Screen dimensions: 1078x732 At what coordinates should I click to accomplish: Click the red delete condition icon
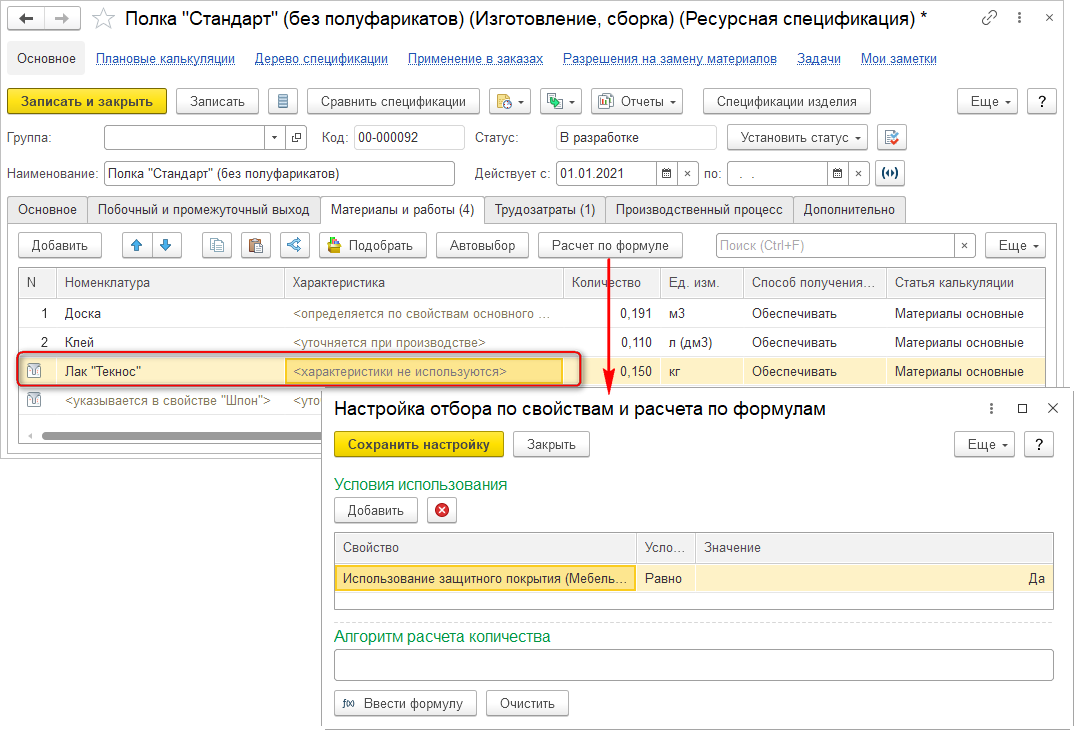(x=441, y=511)
